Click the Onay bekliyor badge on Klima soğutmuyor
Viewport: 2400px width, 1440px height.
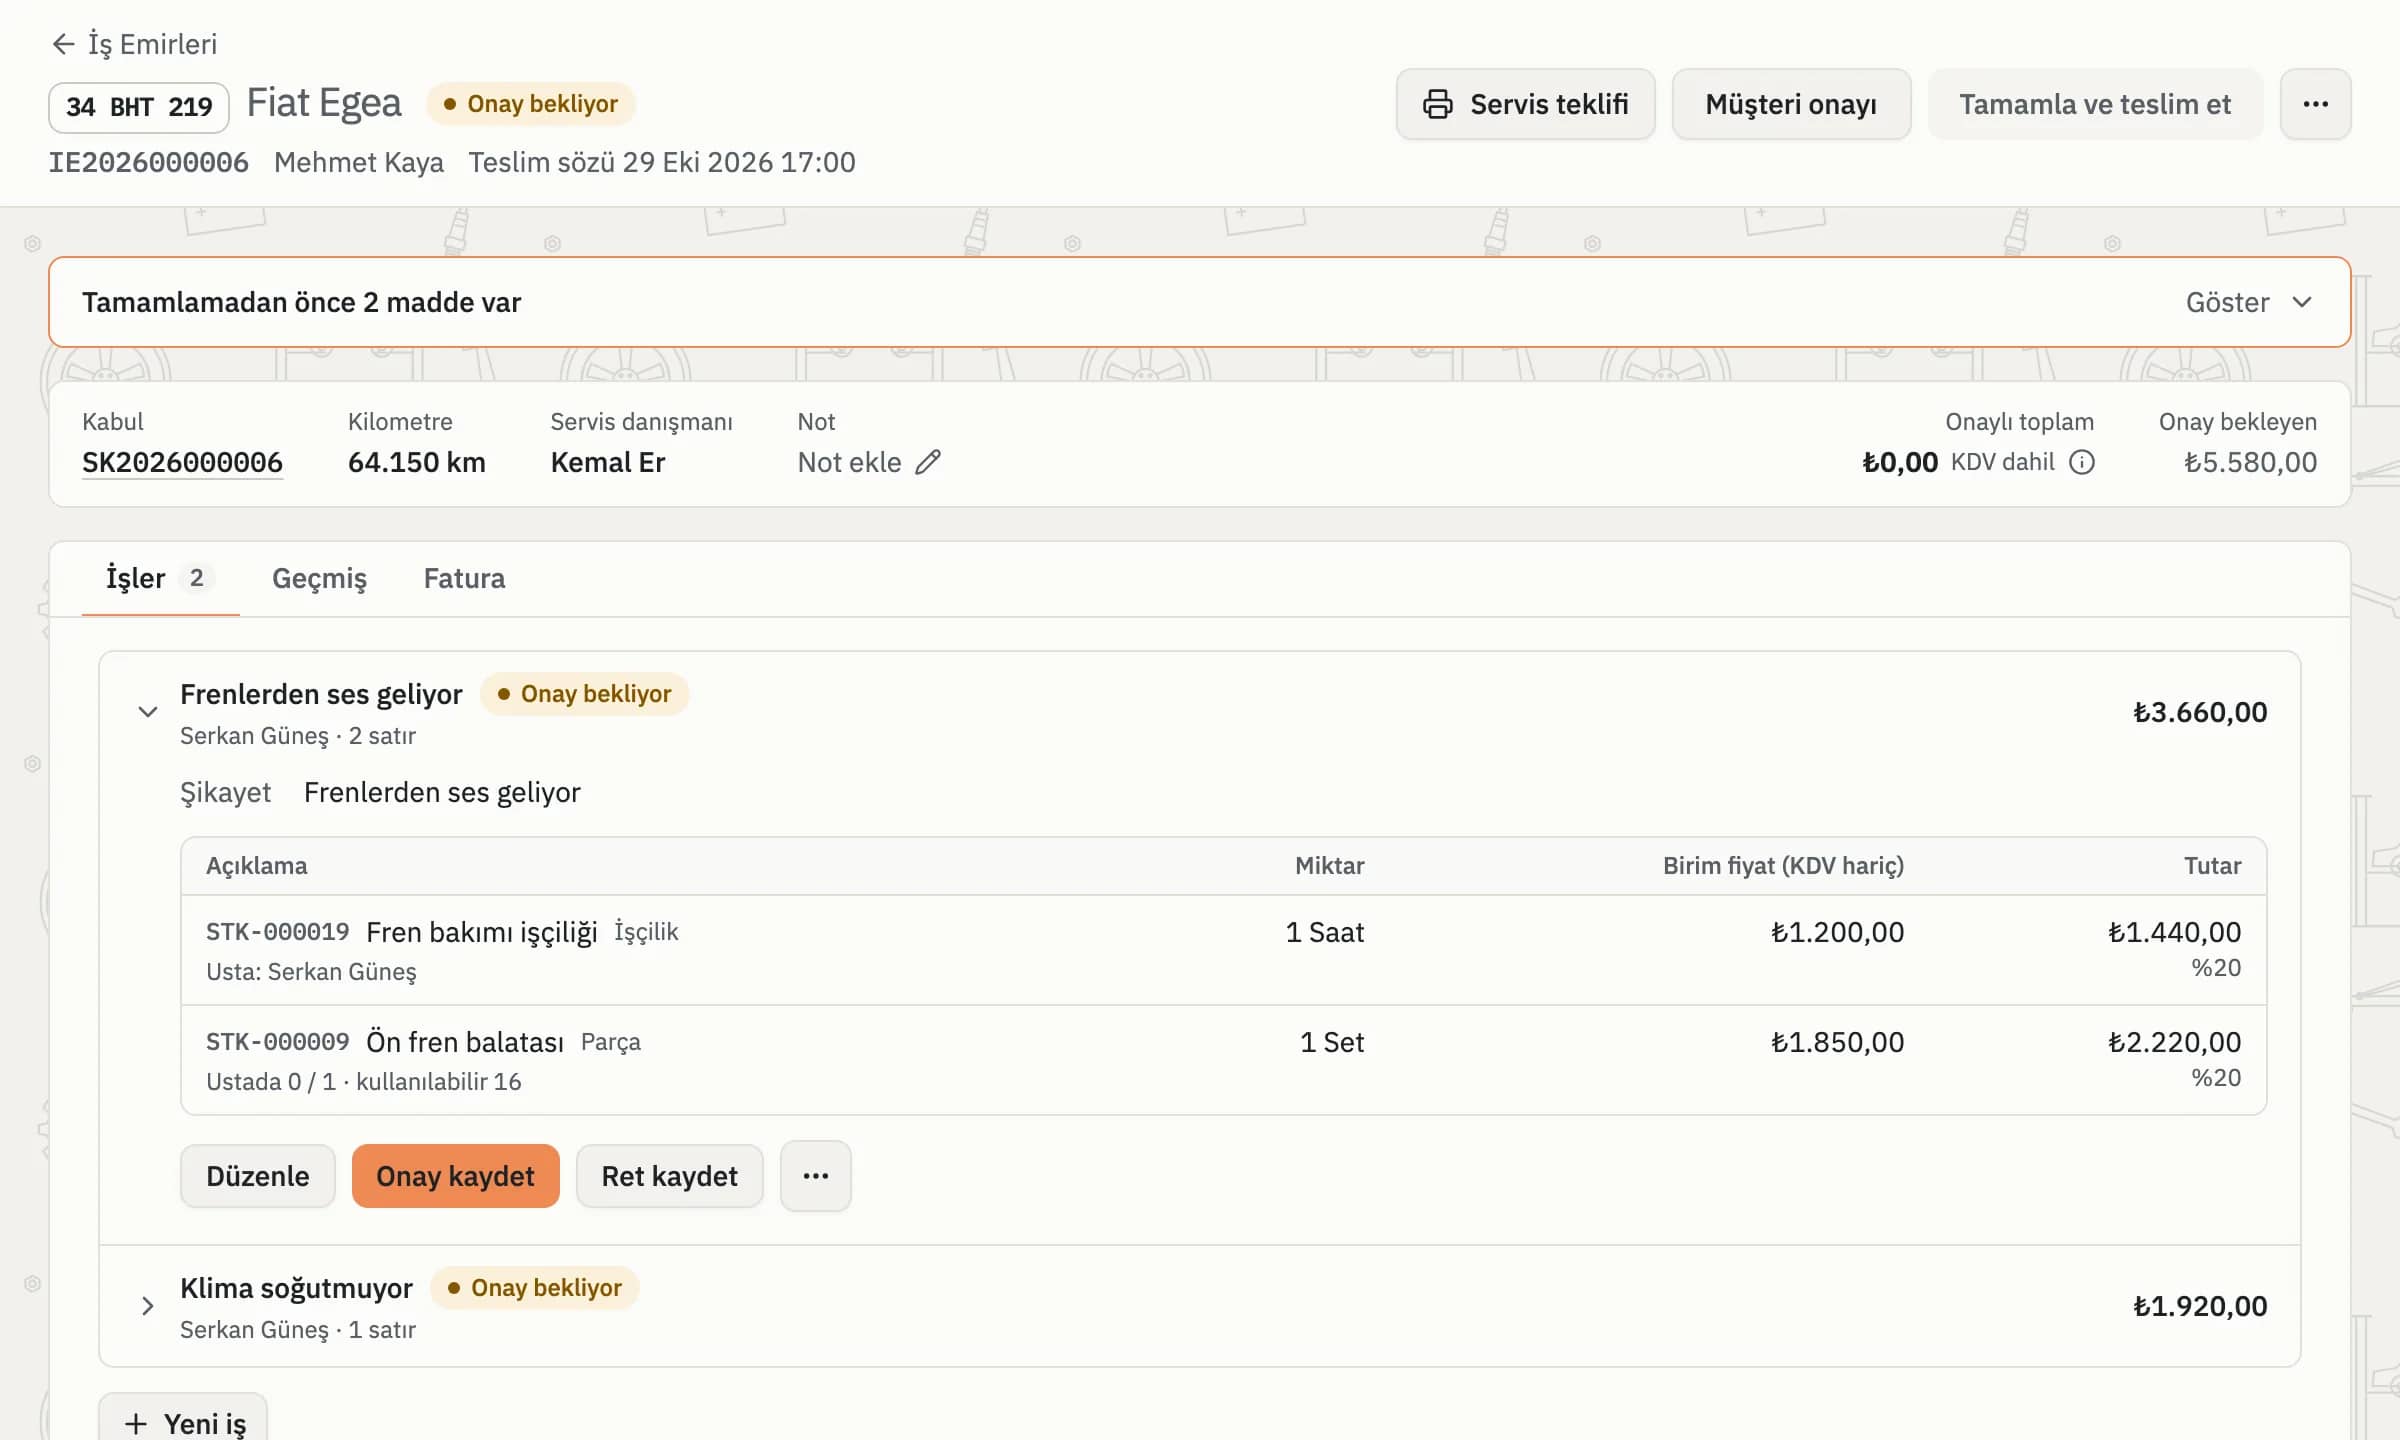click(535, 1288)
